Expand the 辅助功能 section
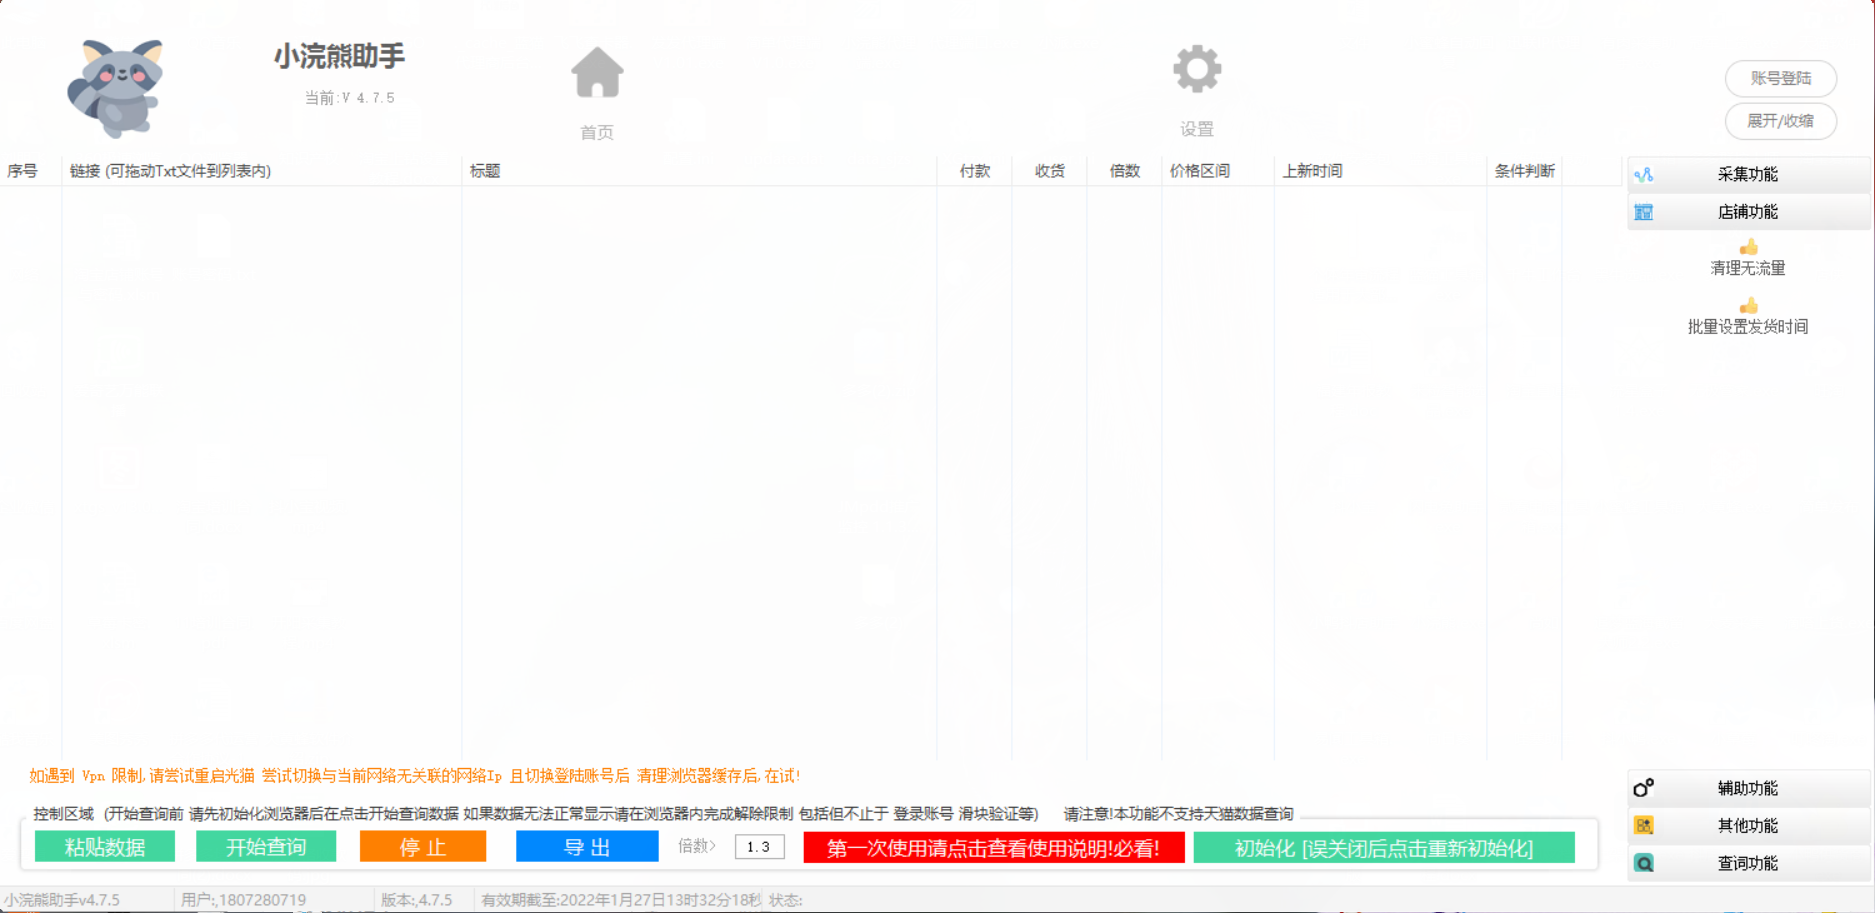 point(1747,788)
